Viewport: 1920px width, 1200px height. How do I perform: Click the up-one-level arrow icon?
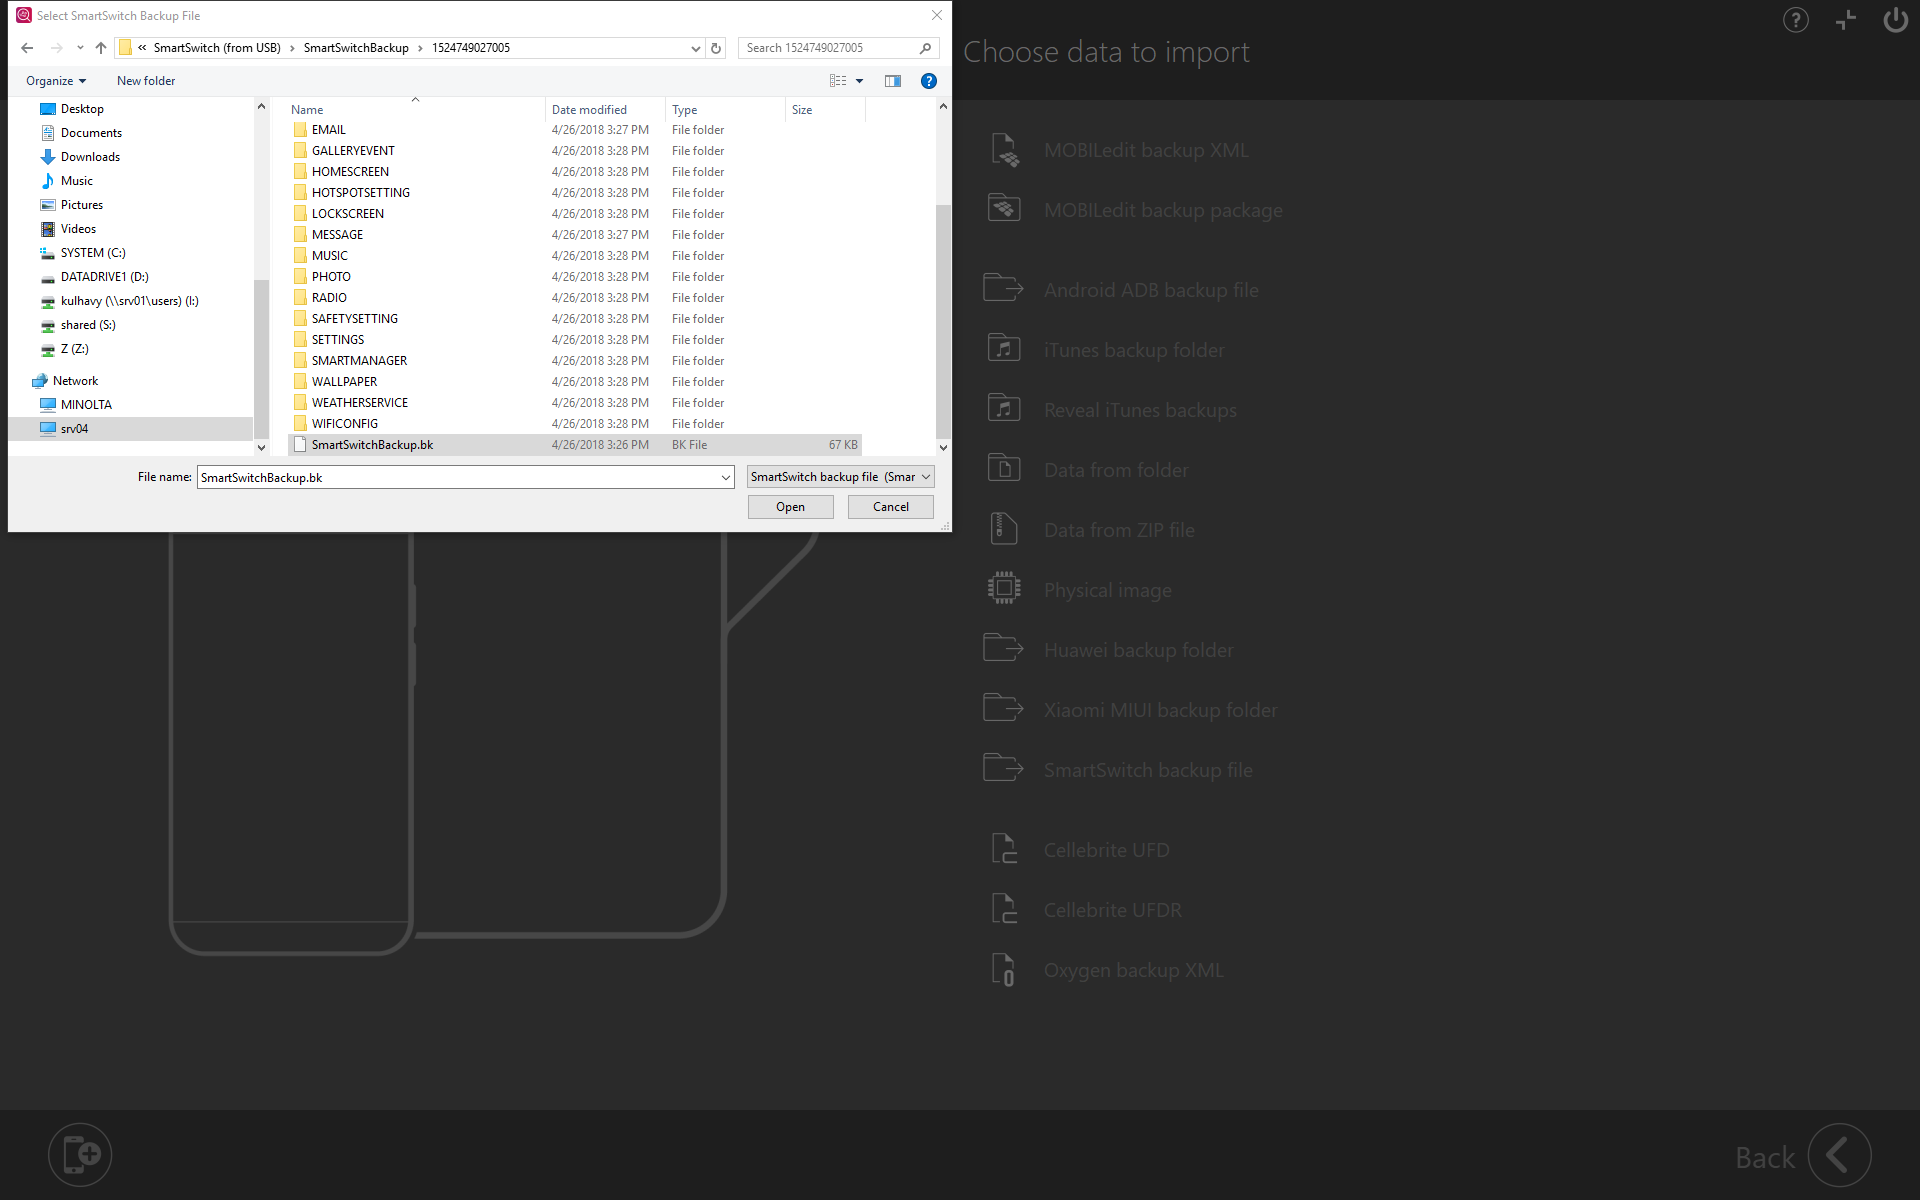click(x=101, y=48)
